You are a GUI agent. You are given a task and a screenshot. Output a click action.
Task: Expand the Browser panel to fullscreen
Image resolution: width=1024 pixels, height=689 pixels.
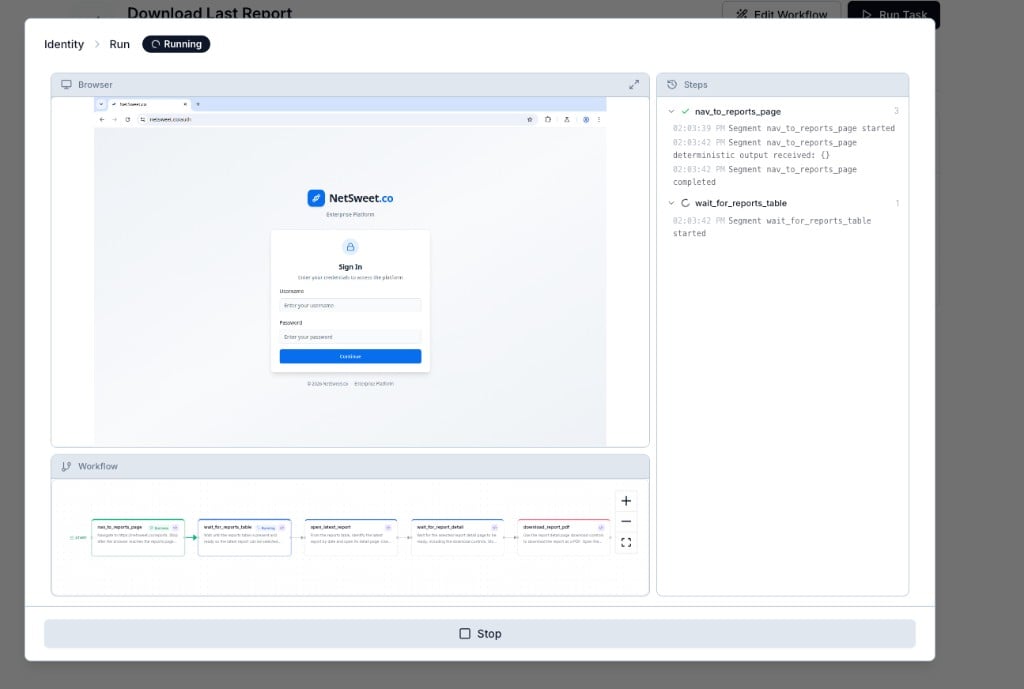633,85
